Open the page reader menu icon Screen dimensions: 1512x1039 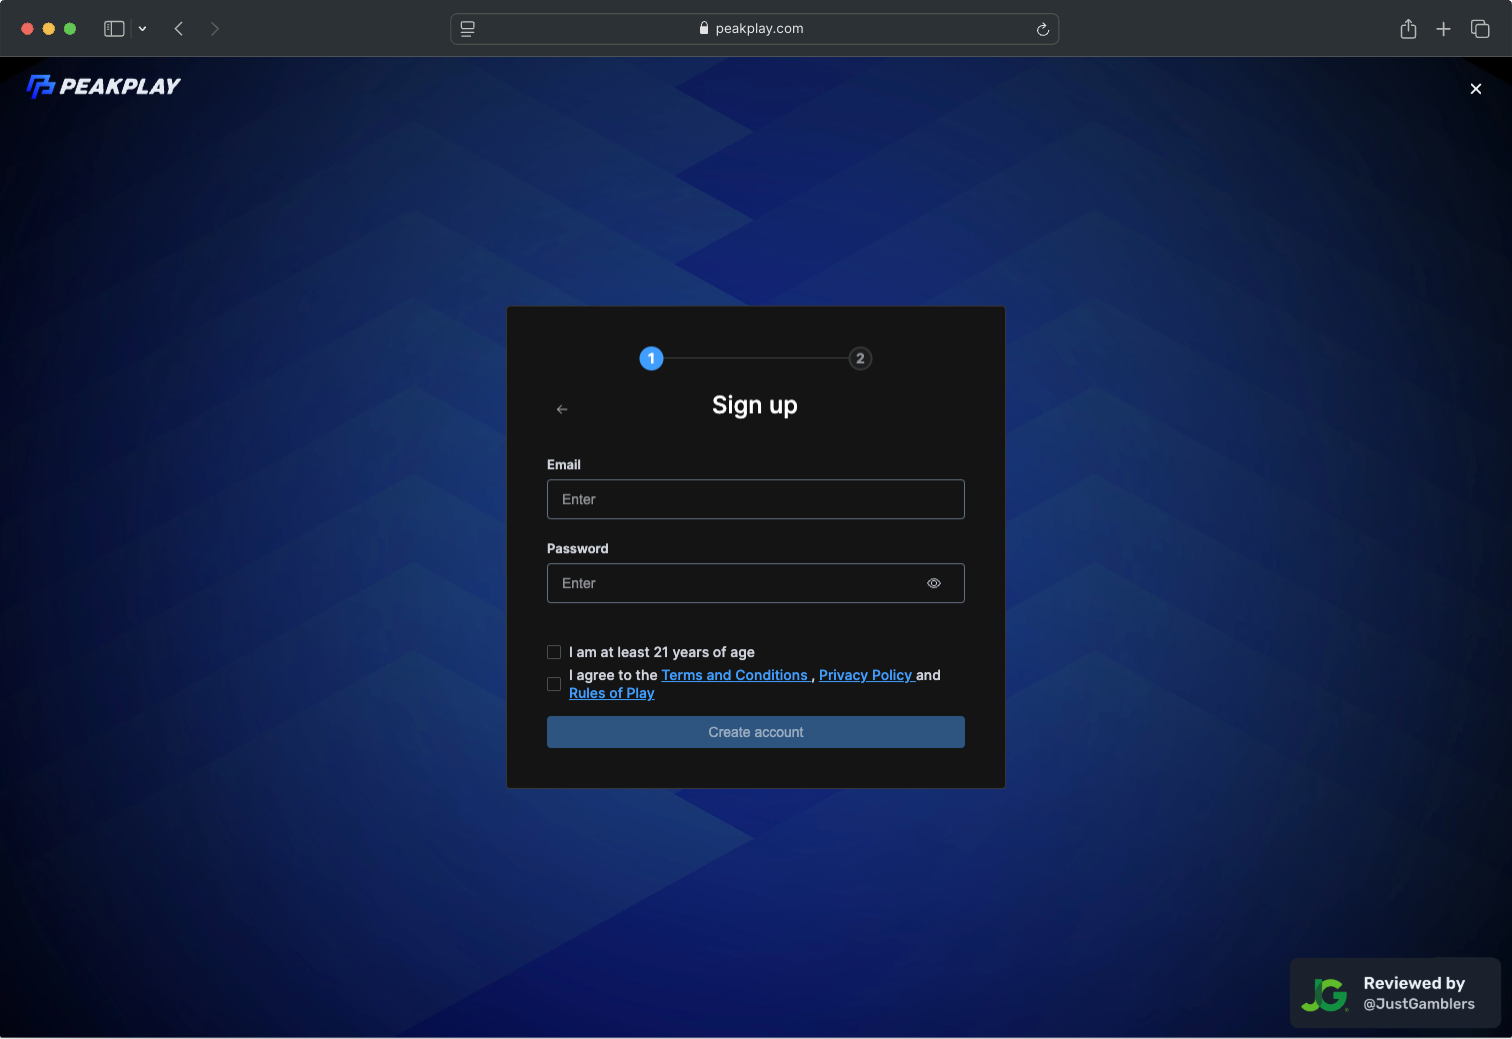(467, 29)
